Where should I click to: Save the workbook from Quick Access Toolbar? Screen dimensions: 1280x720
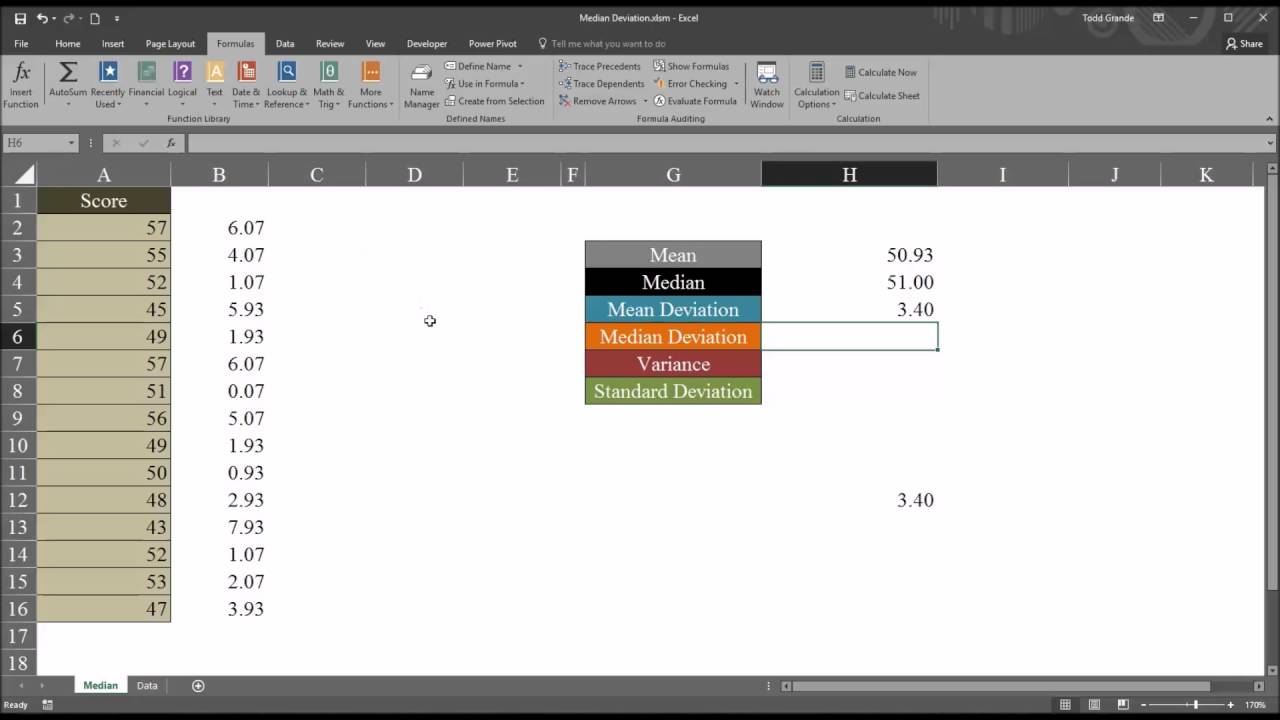pyautogui.click(x=20, y=18)
